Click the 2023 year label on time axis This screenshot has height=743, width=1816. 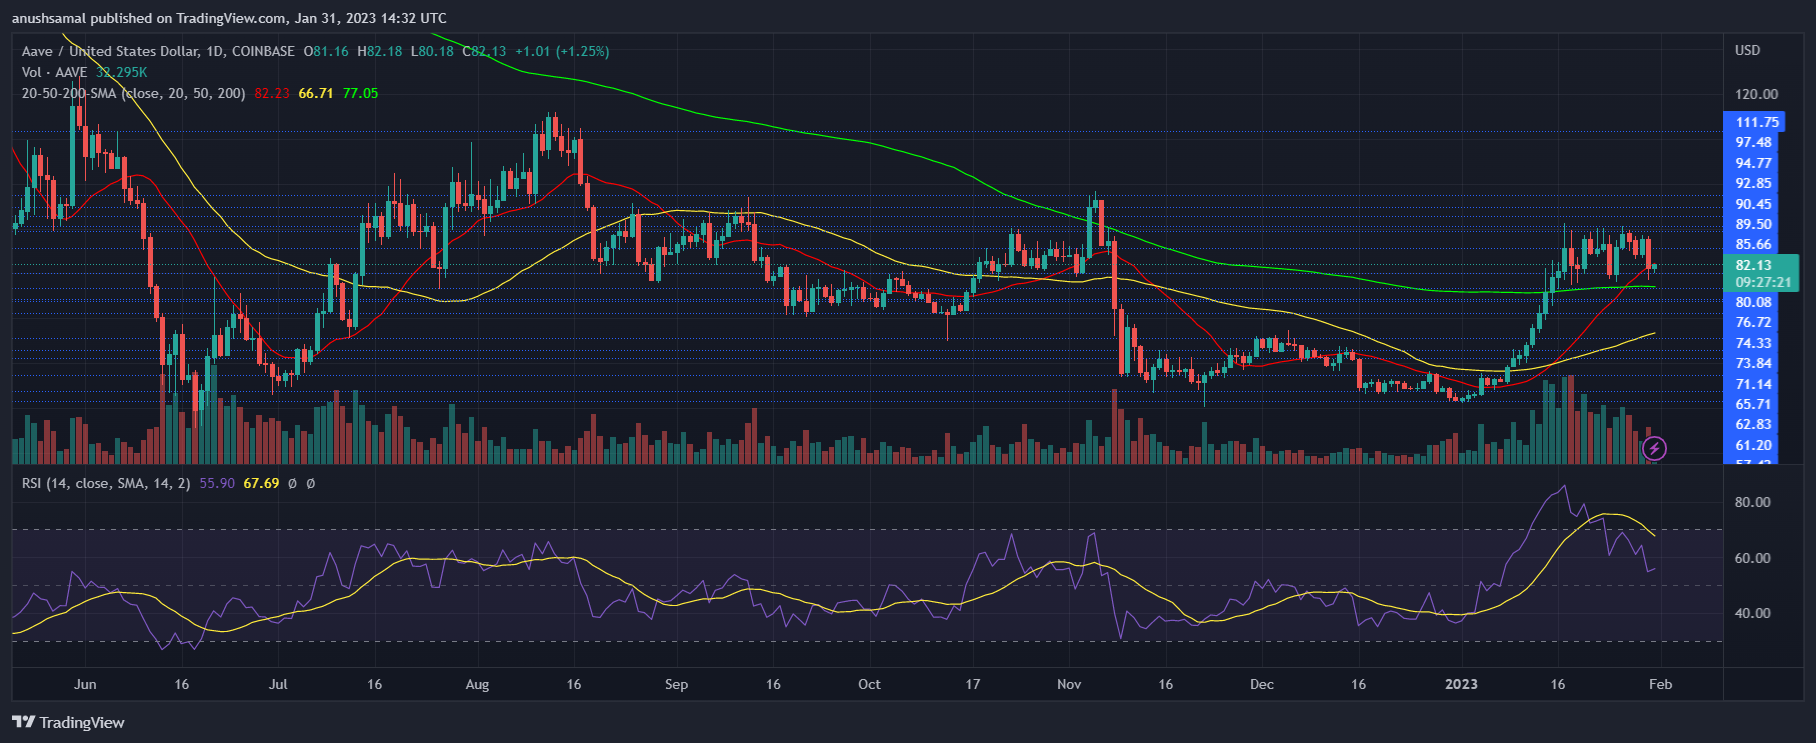point(1461,684)
